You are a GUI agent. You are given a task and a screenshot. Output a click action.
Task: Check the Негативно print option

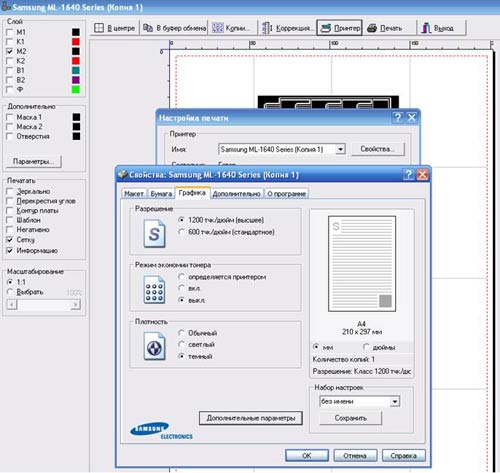click(x=10, y=230)
